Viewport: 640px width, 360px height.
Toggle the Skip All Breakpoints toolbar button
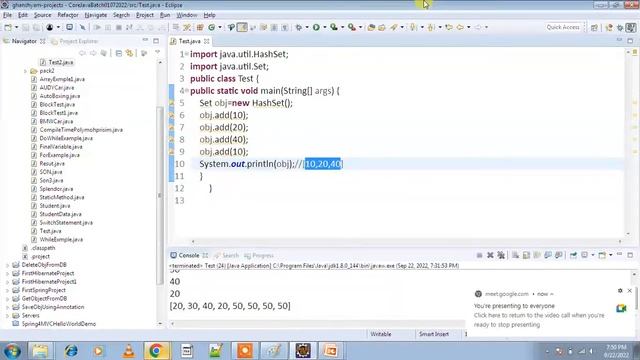coord(83,27)
